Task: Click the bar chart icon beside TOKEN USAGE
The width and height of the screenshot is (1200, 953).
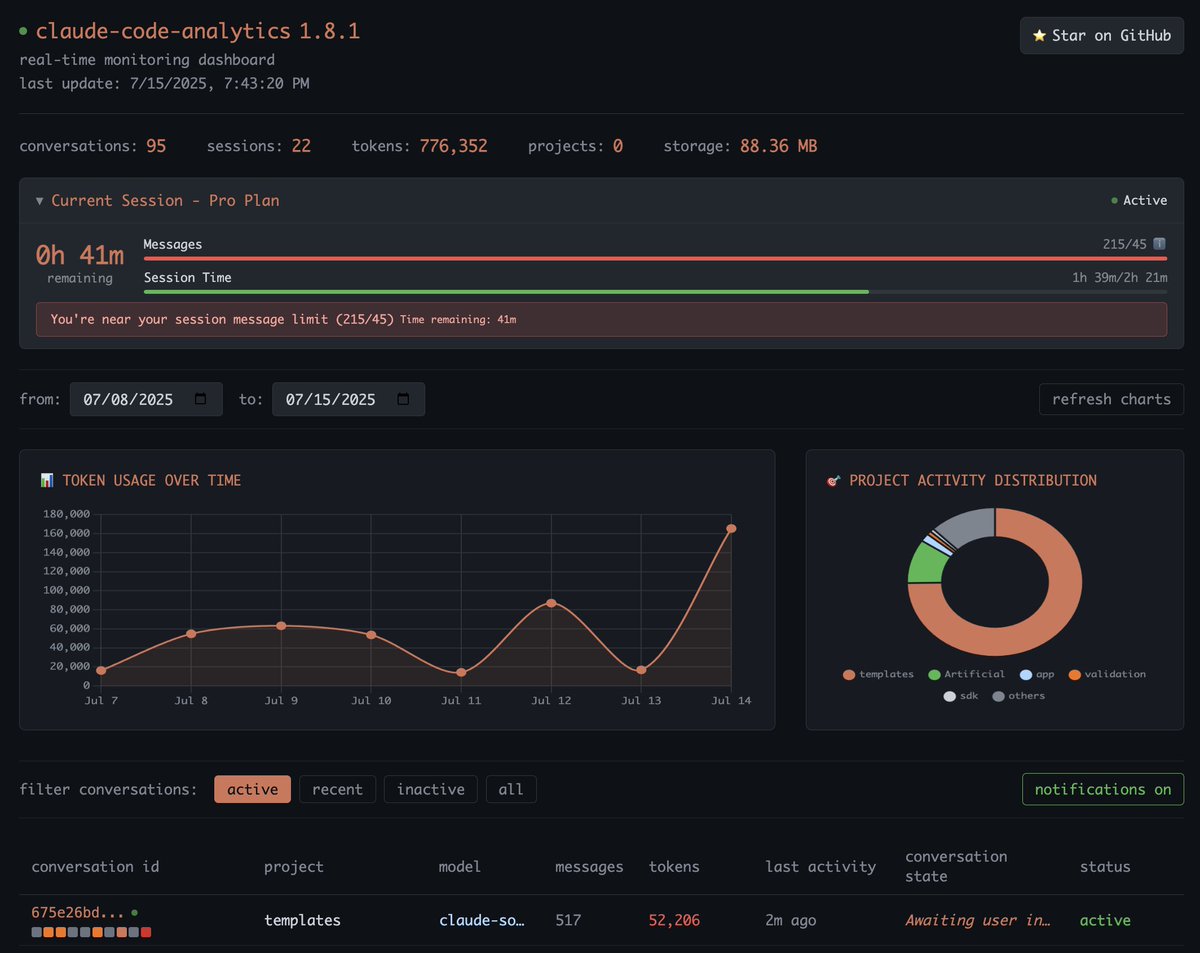Action: [47, 480]
